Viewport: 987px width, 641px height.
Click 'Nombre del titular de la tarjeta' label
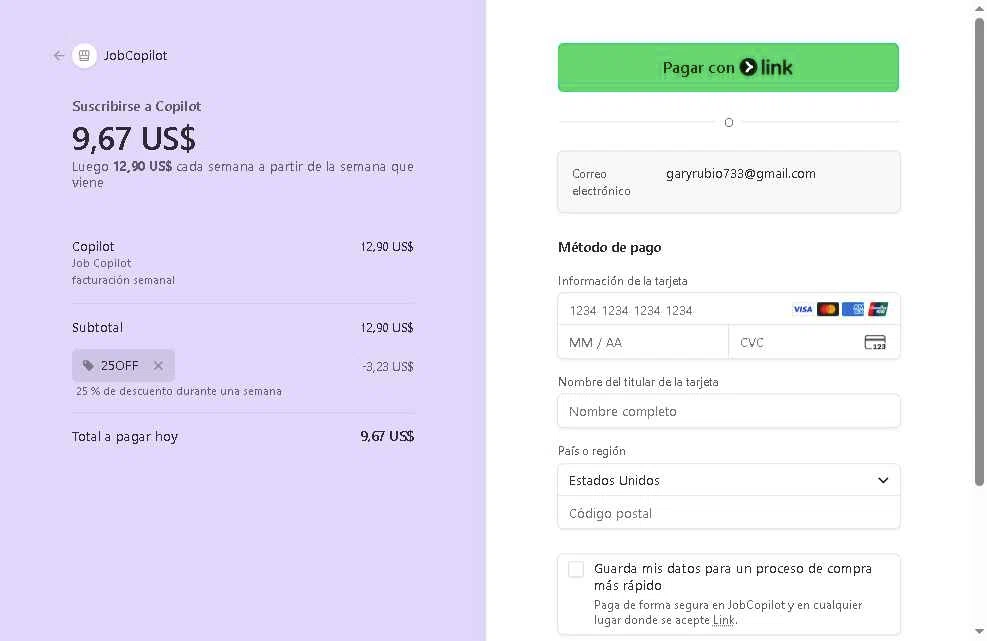coord(638,382)
